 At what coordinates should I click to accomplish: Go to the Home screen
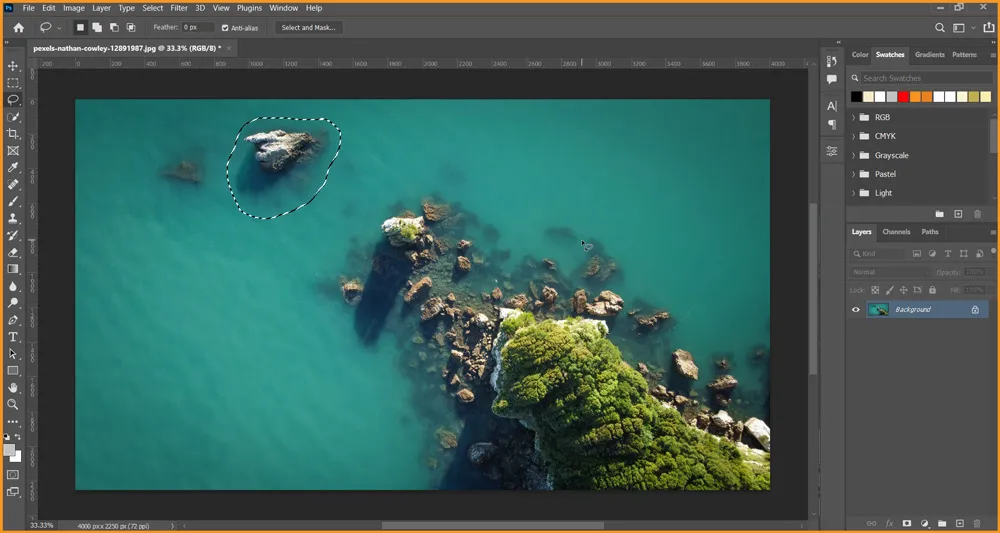click(18, 27)
